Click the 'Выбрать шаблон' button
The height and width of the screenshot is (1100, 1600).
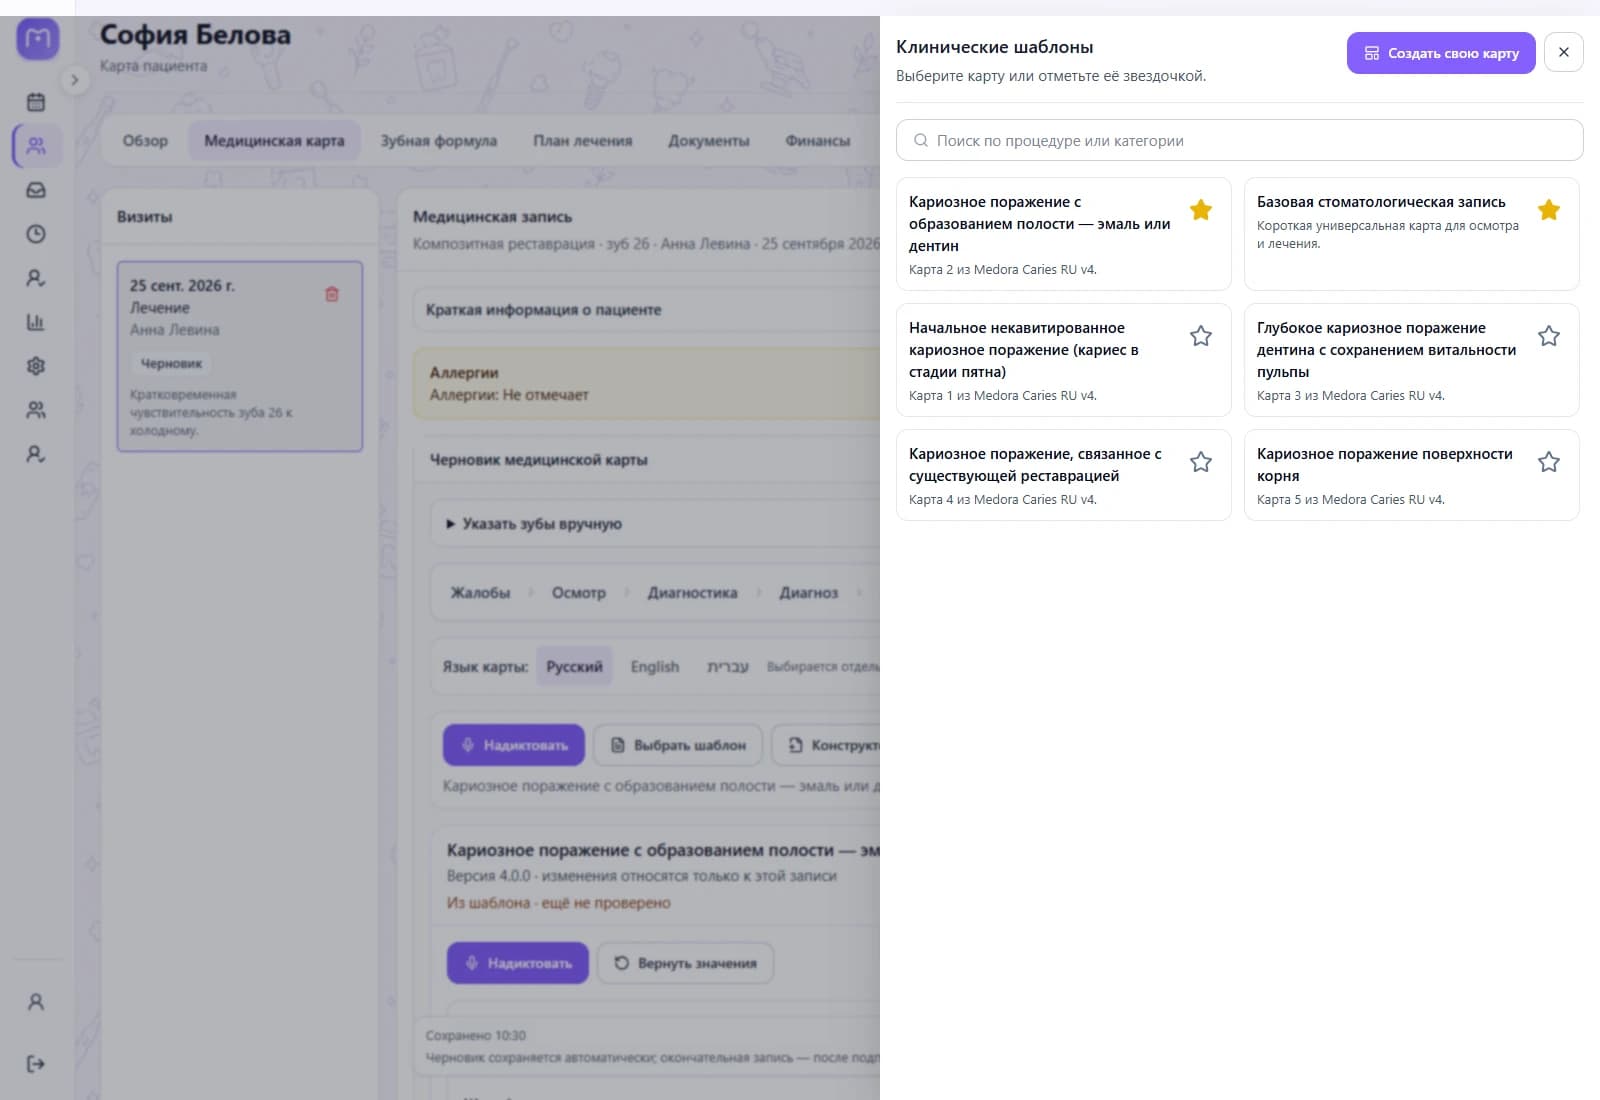(678, 745)
